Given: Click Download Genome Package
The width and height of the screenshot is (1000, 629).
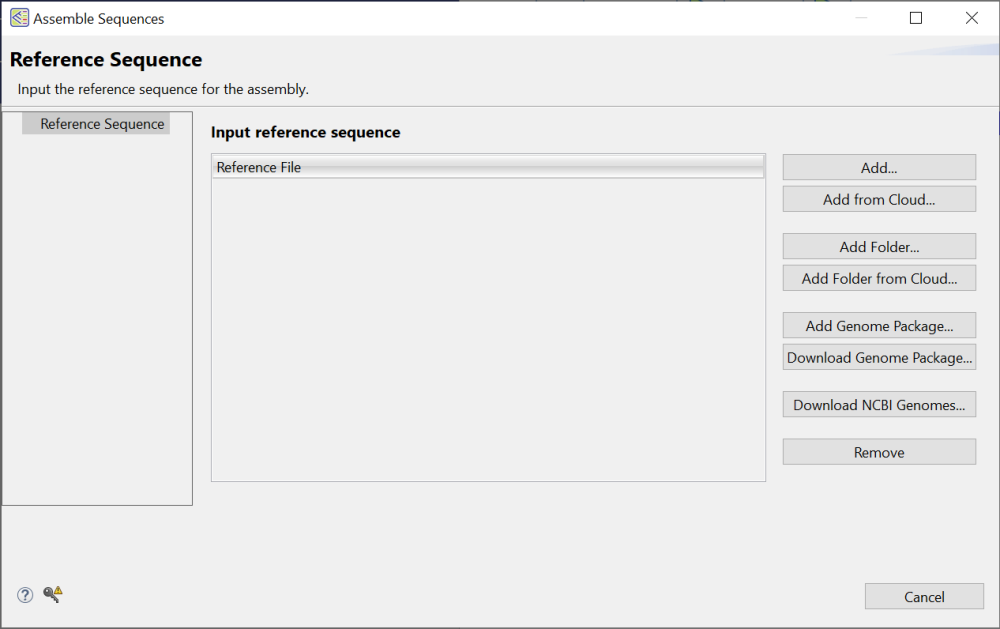Looking at the screenshot, I should point(878,357).
